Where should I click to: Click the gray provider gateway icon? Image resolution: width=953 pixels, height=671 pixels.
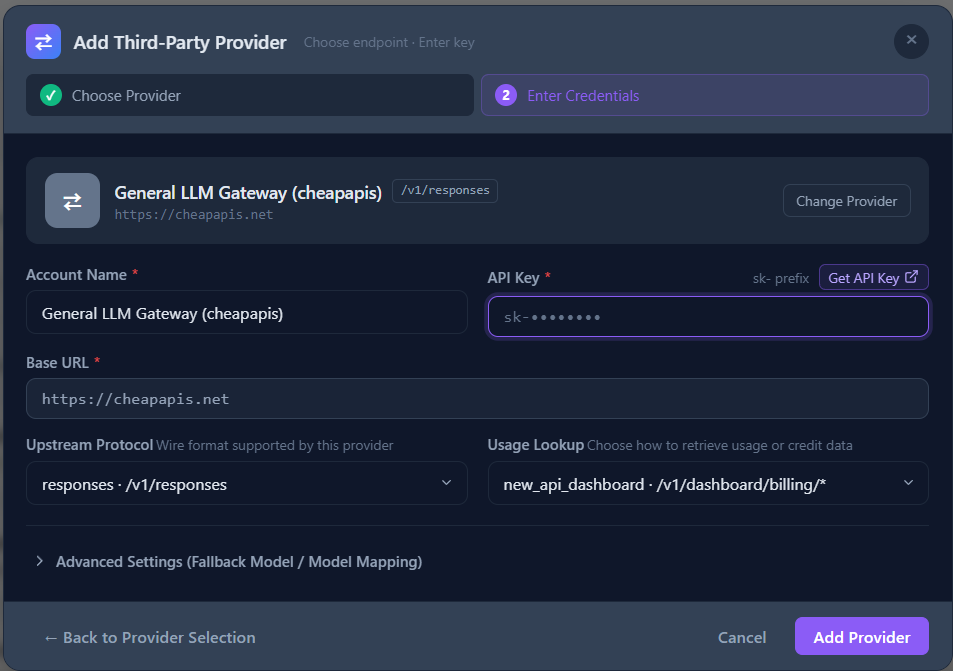click(72, 201)
